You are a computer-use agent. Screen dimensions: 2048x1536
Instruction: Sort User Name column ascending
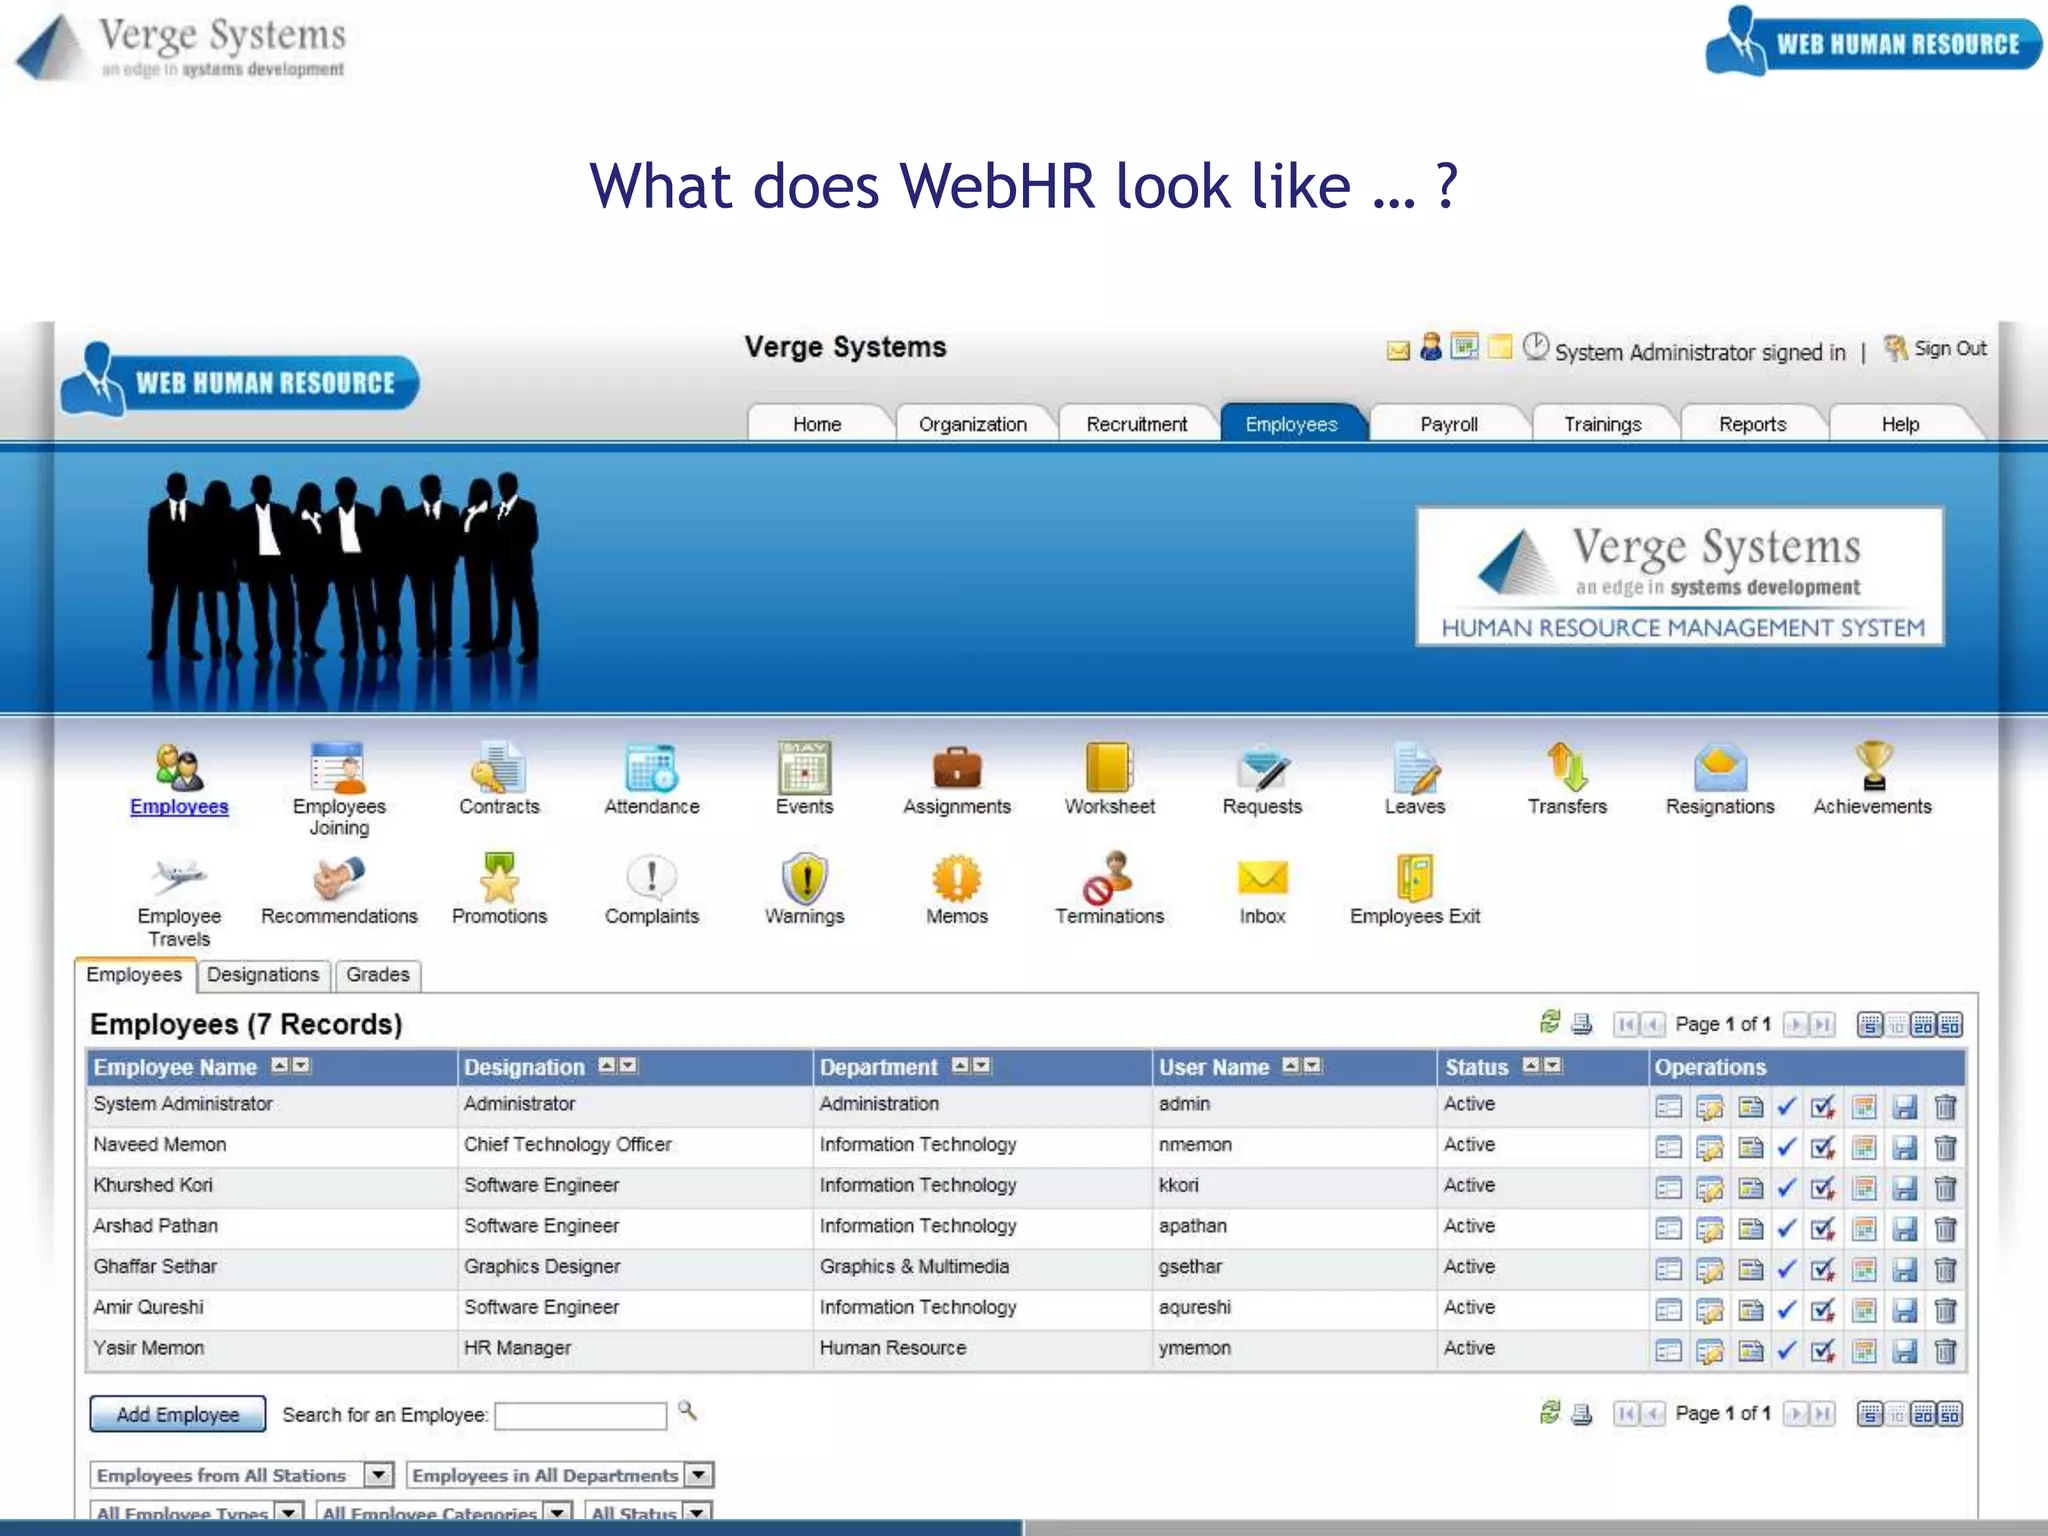point(1291,1065)
